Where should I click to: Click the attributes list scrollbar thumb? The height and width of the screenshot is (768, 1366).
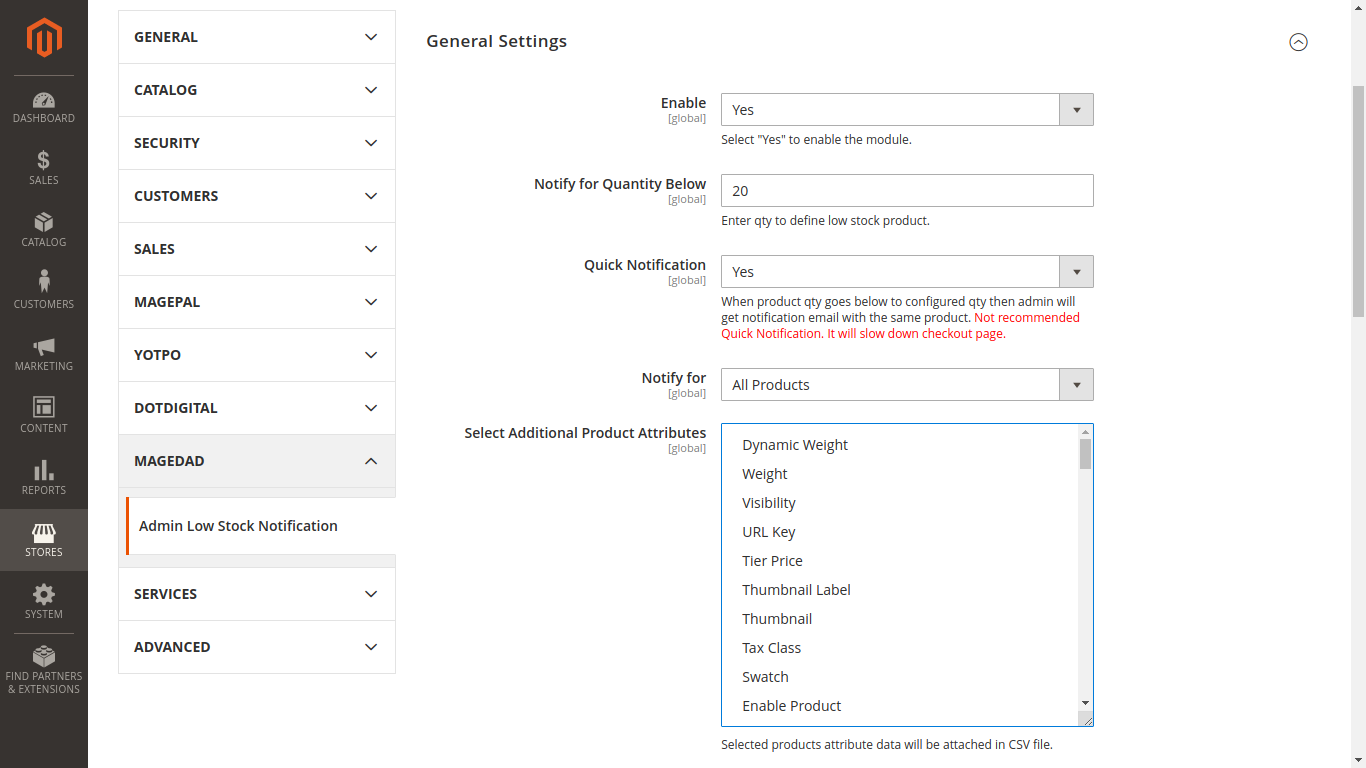[1086, 454]
